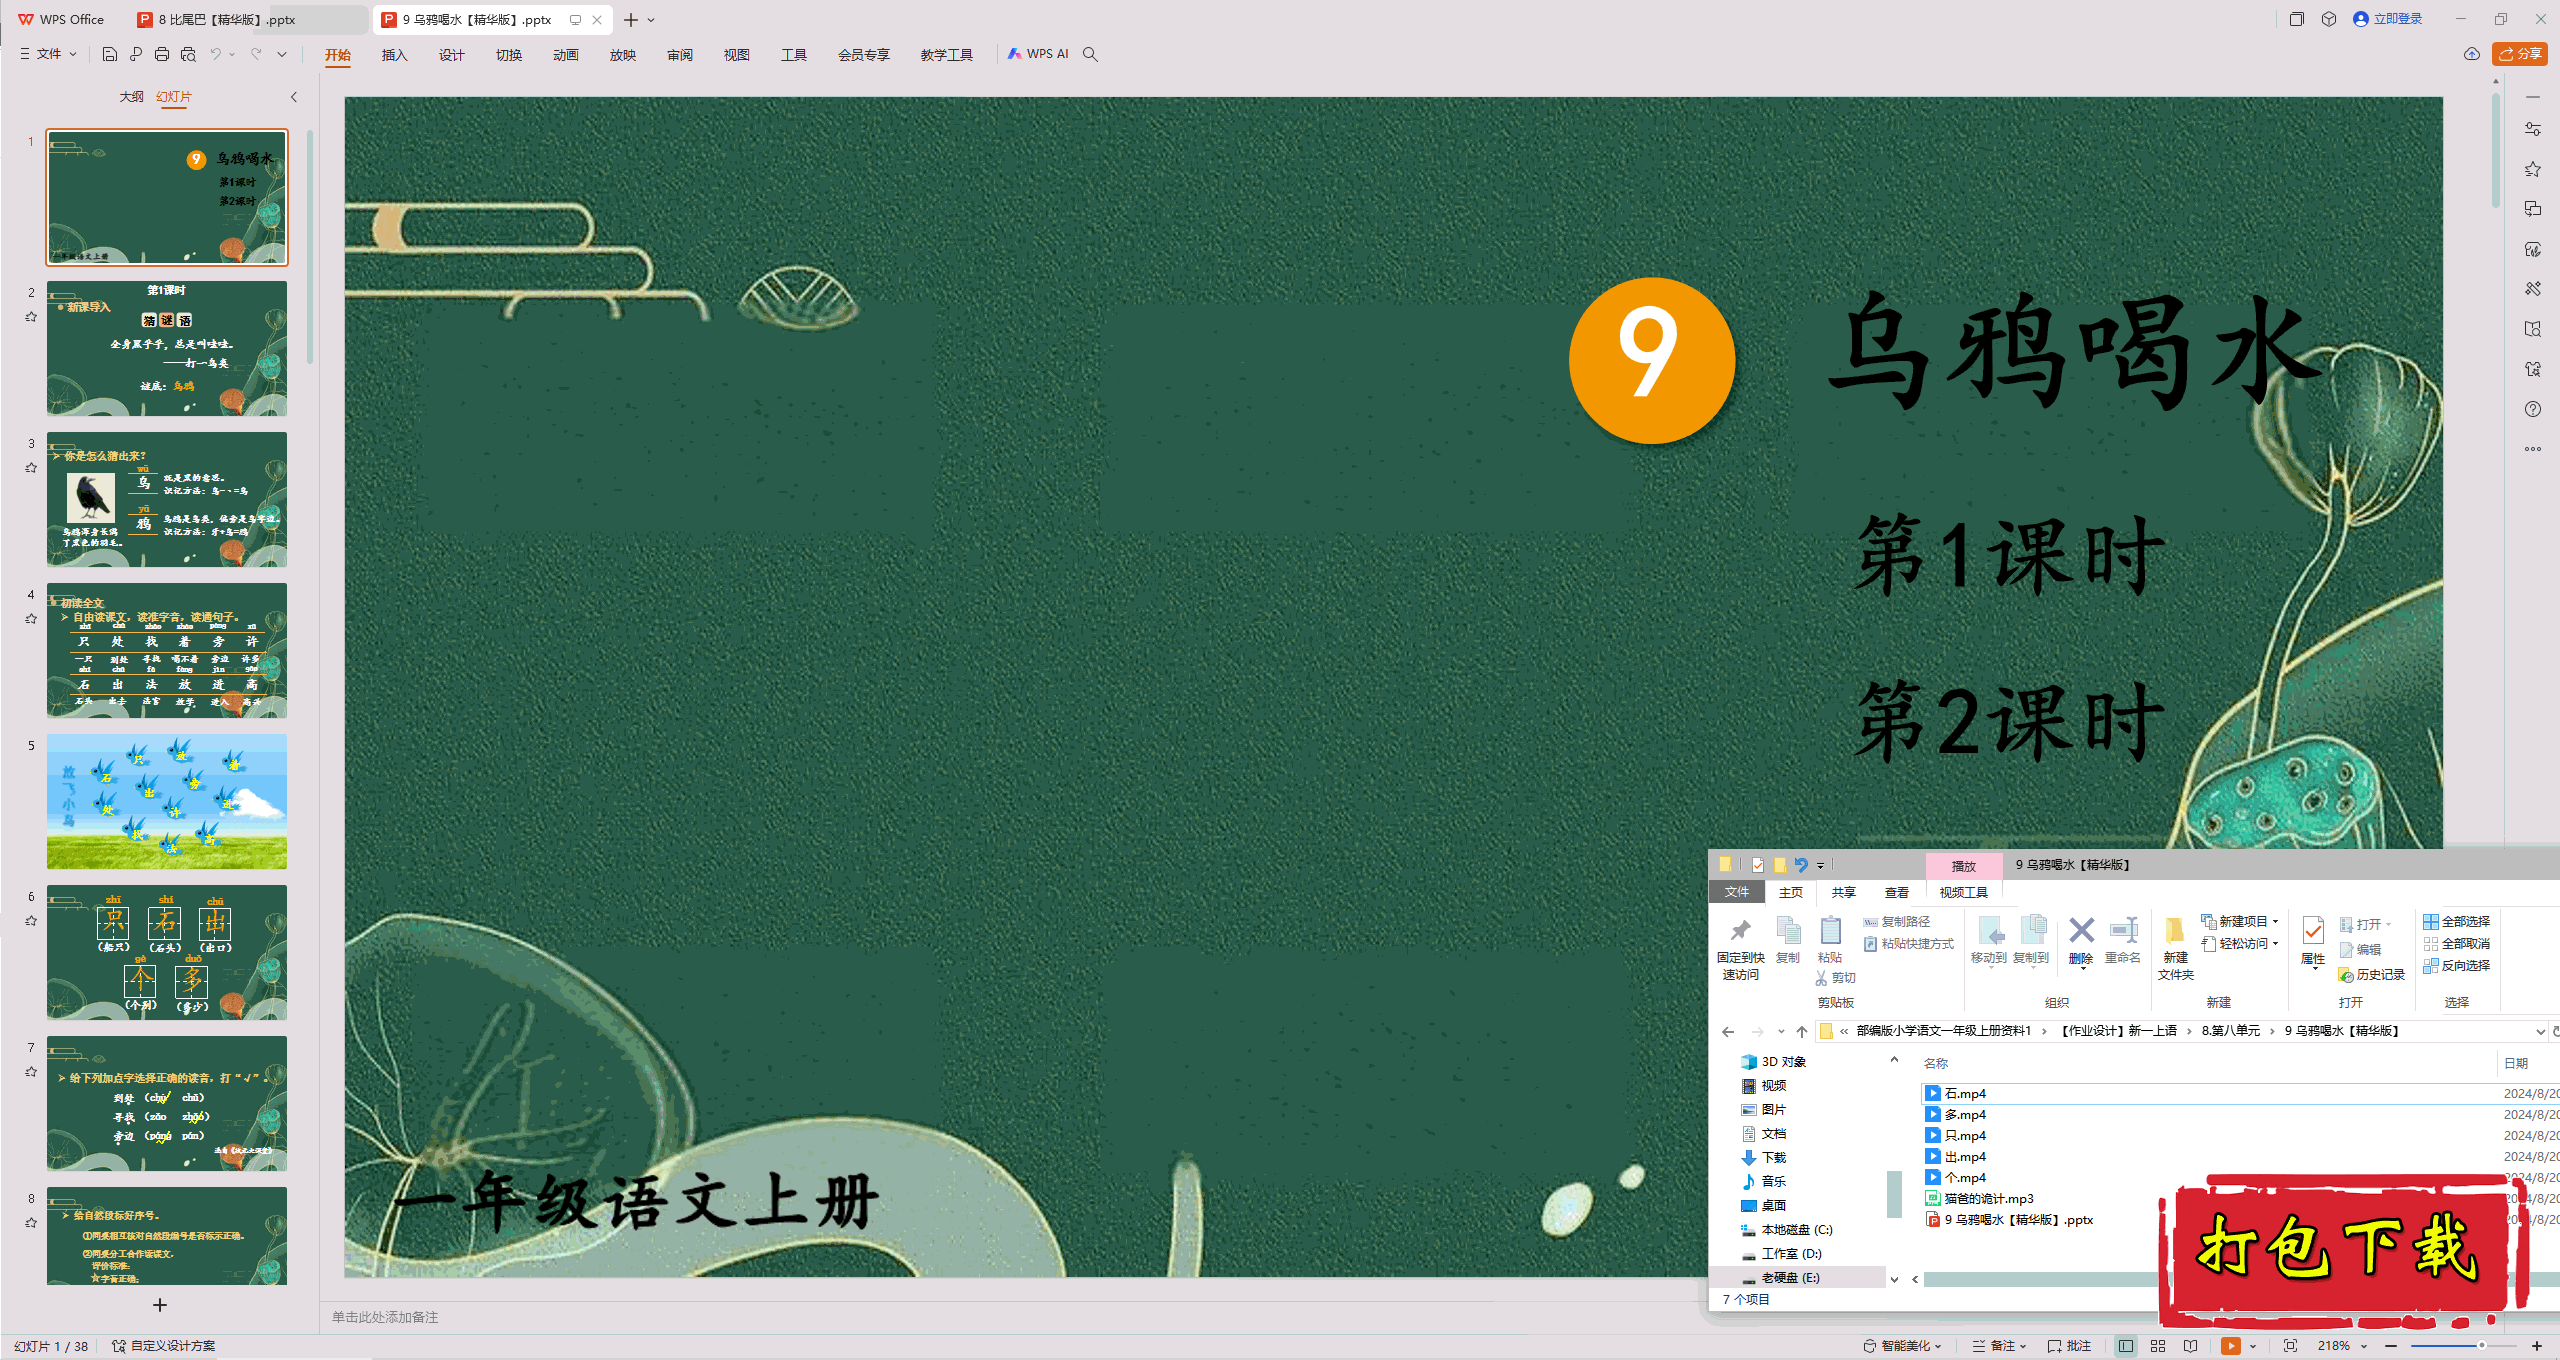Click Select None in Explorer ribbon
This screenshot has width=2560, height=1360.
(2457, 944)
